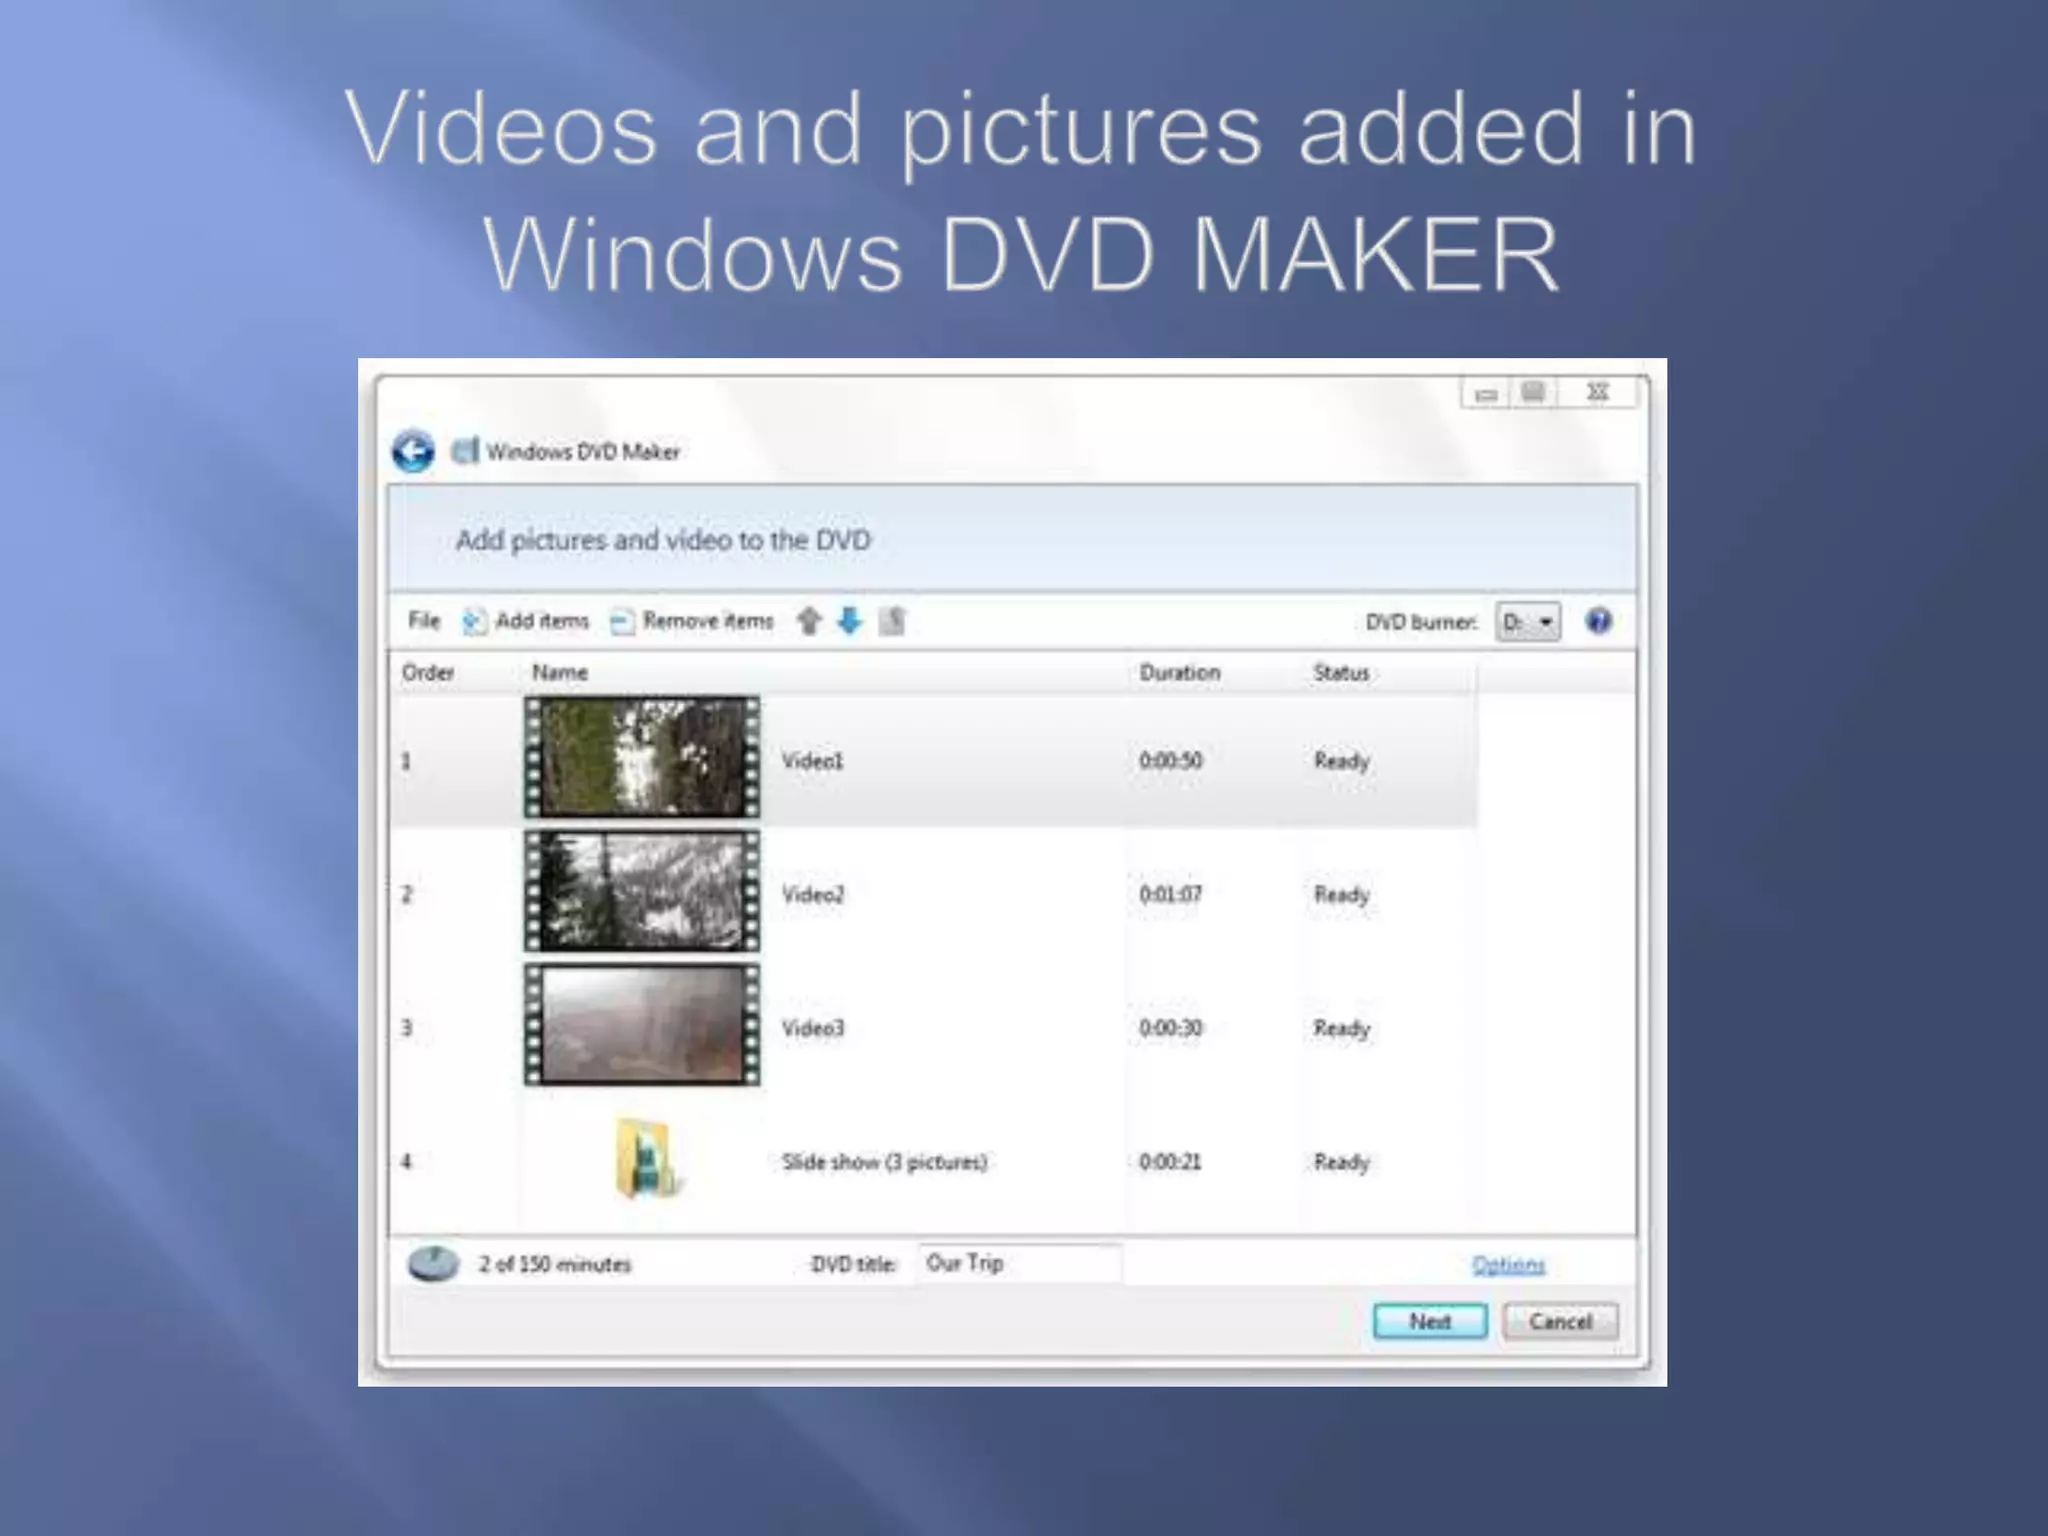The height and width of the screenshot is (1536, 2048).
Task: Click order number 4 in the list
Action: (406, 1162)
